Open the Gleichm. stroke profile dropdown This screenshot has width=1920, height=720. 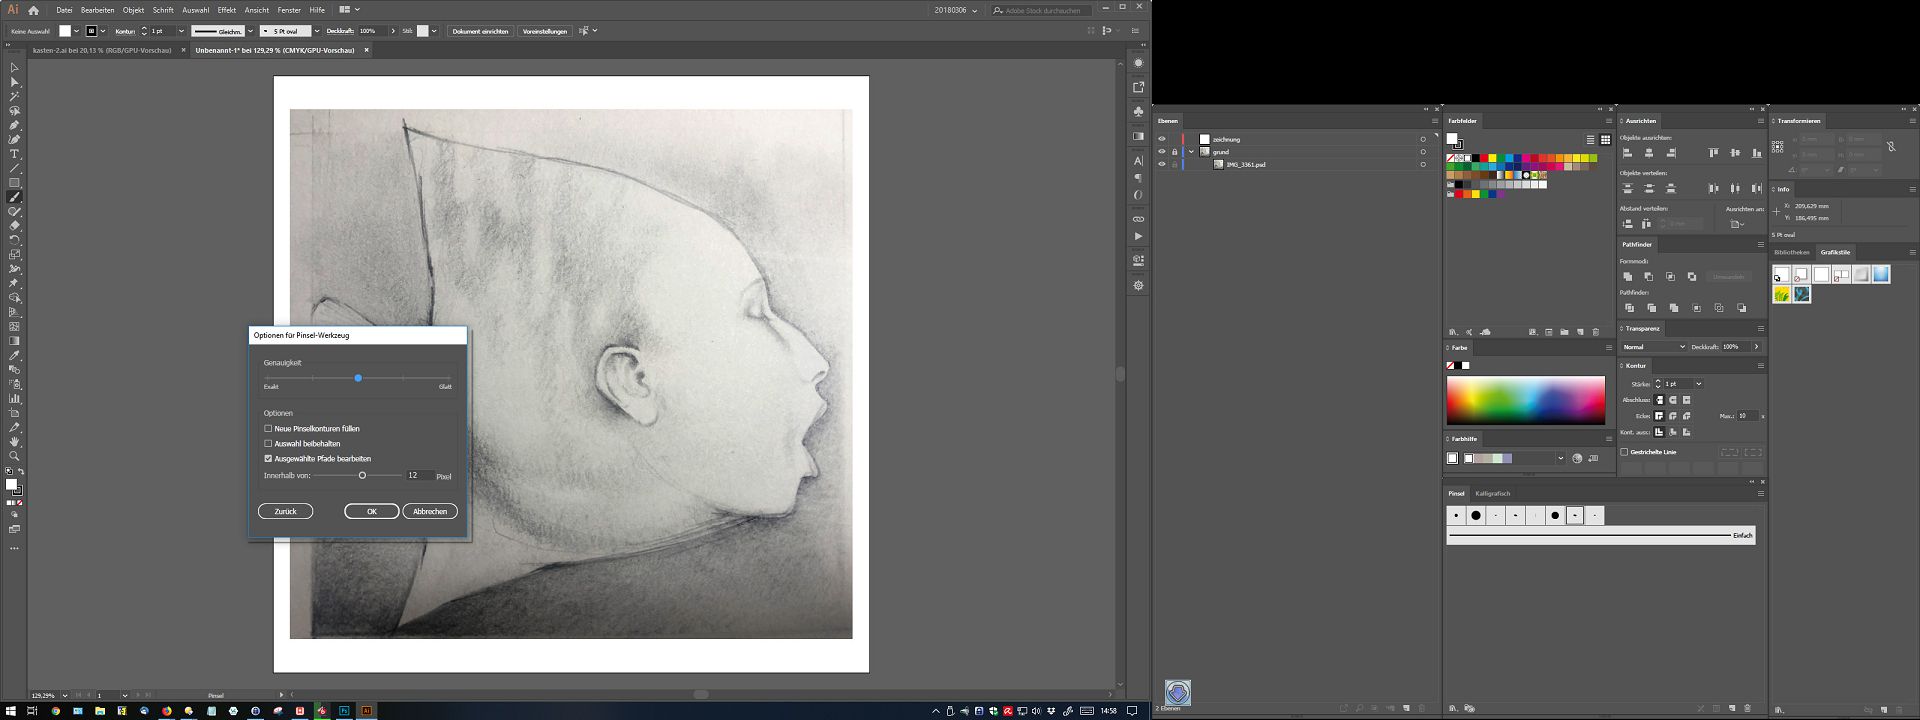(249, 31)
